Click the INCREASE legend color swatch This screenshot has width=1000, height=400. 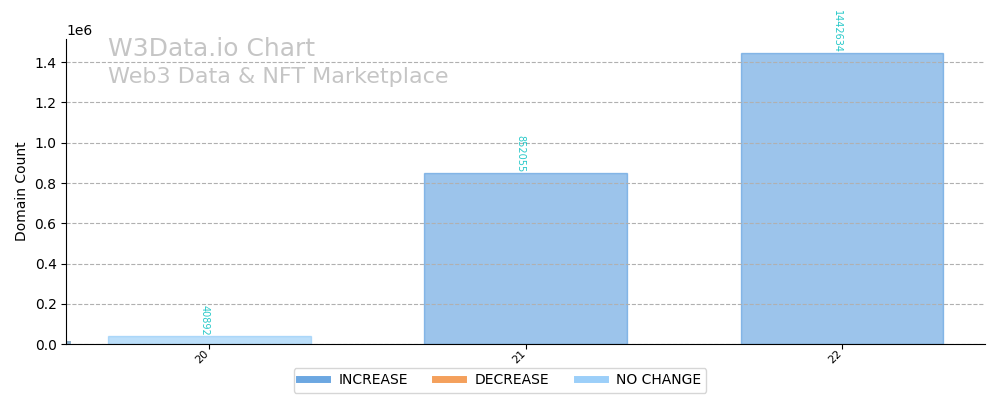click(x=314, y=380)
